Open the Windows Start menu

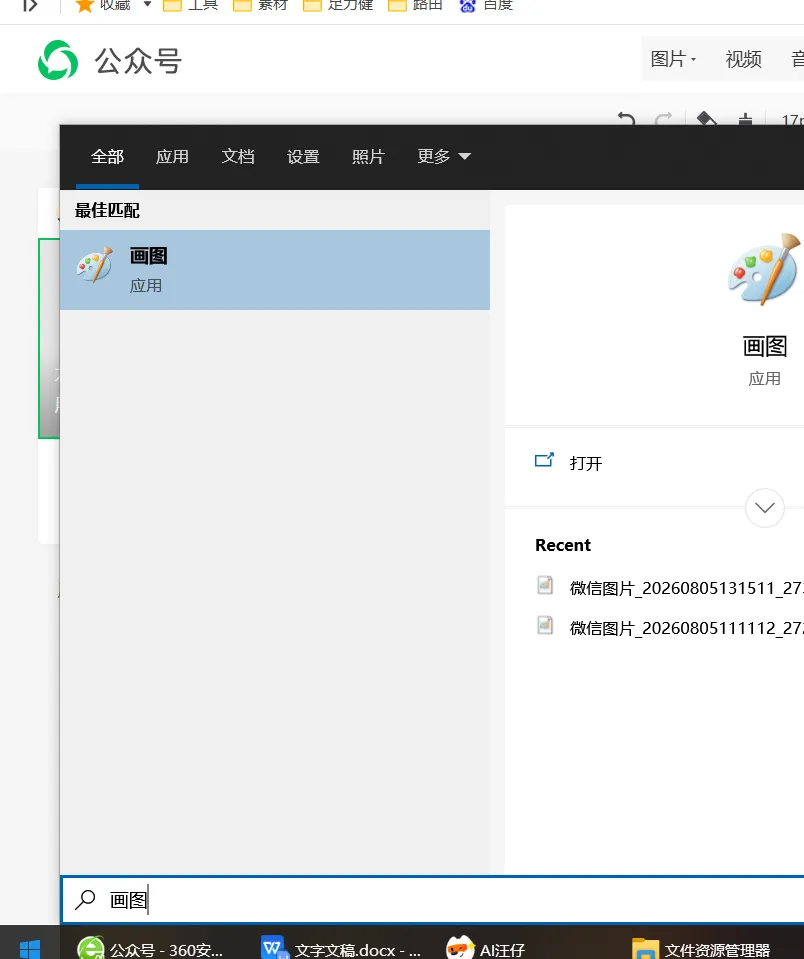click(29, 949)
